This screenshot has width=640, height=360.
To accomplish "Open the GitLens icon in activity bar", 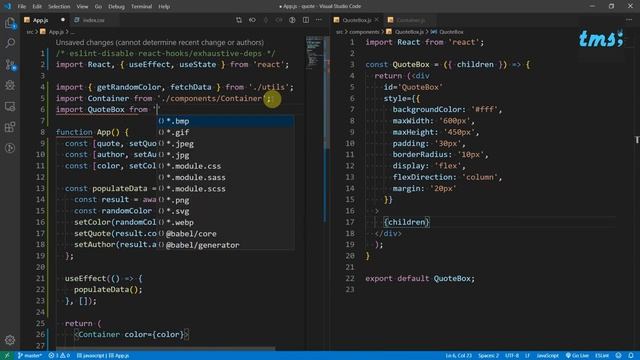I will click(x=10, y=148).
